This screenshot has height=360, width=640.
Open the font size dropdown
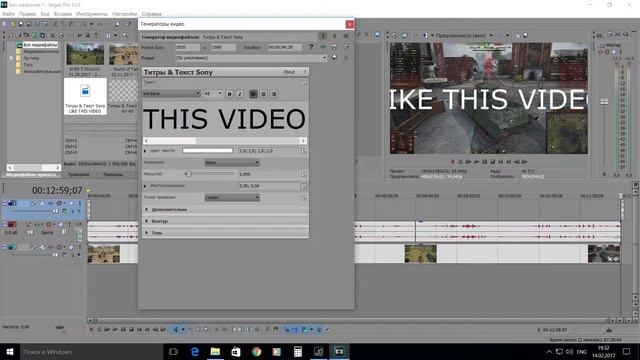[x=213, y=93]
